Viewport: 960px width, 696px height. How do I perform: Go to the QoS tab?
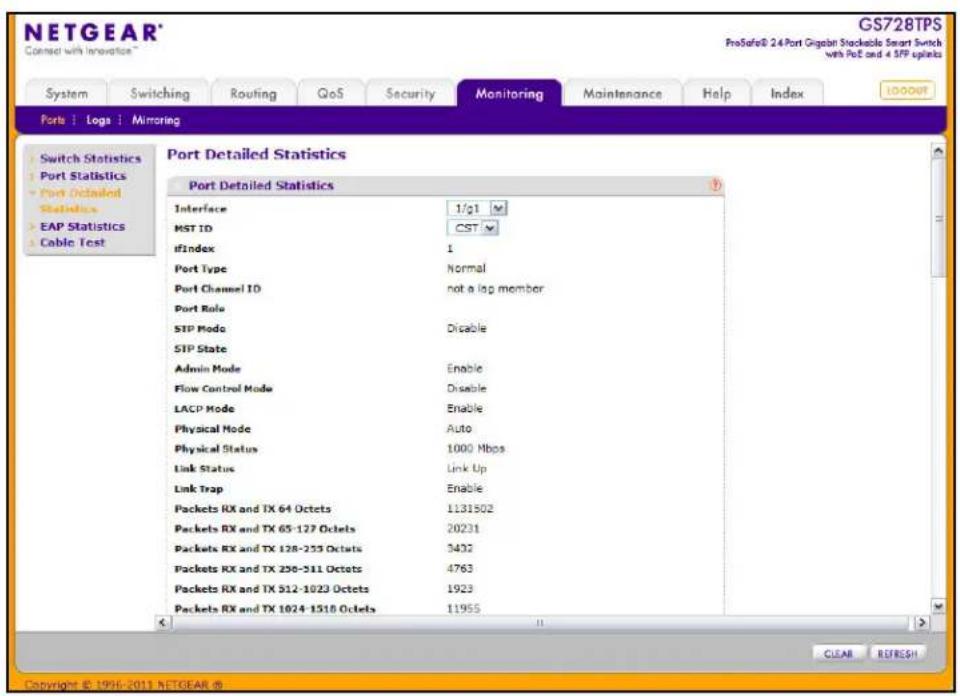330,94
